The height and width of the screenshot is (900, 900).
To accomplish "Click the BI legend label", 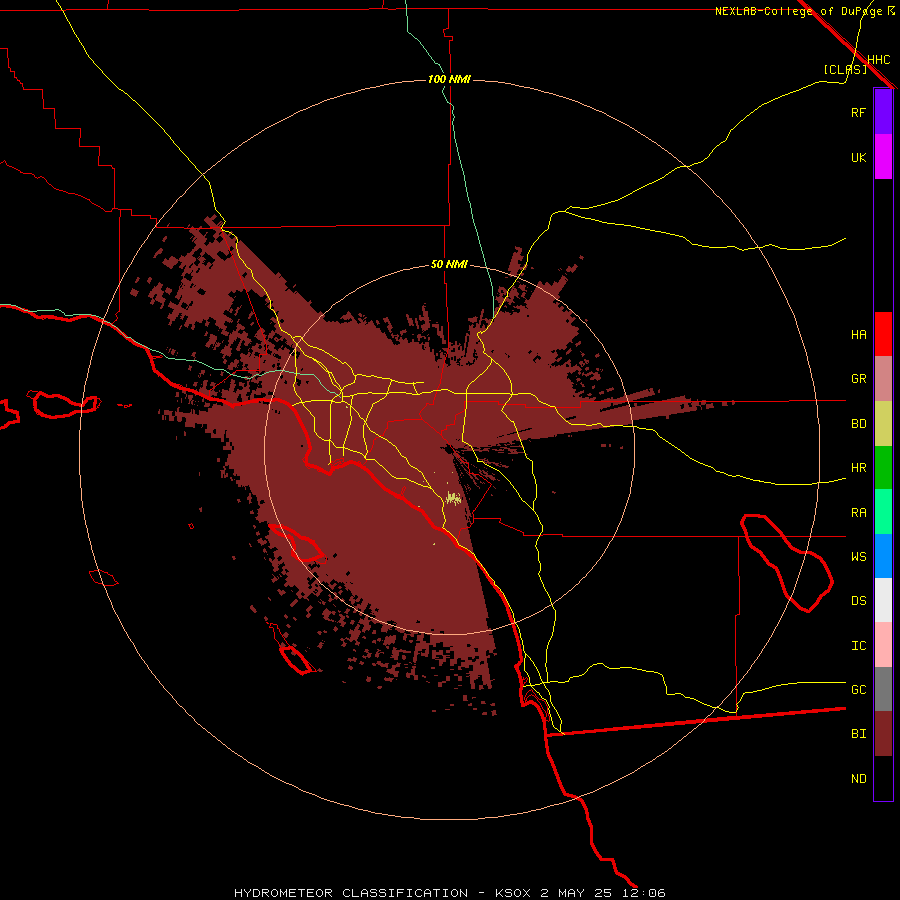I will point(858,734).
